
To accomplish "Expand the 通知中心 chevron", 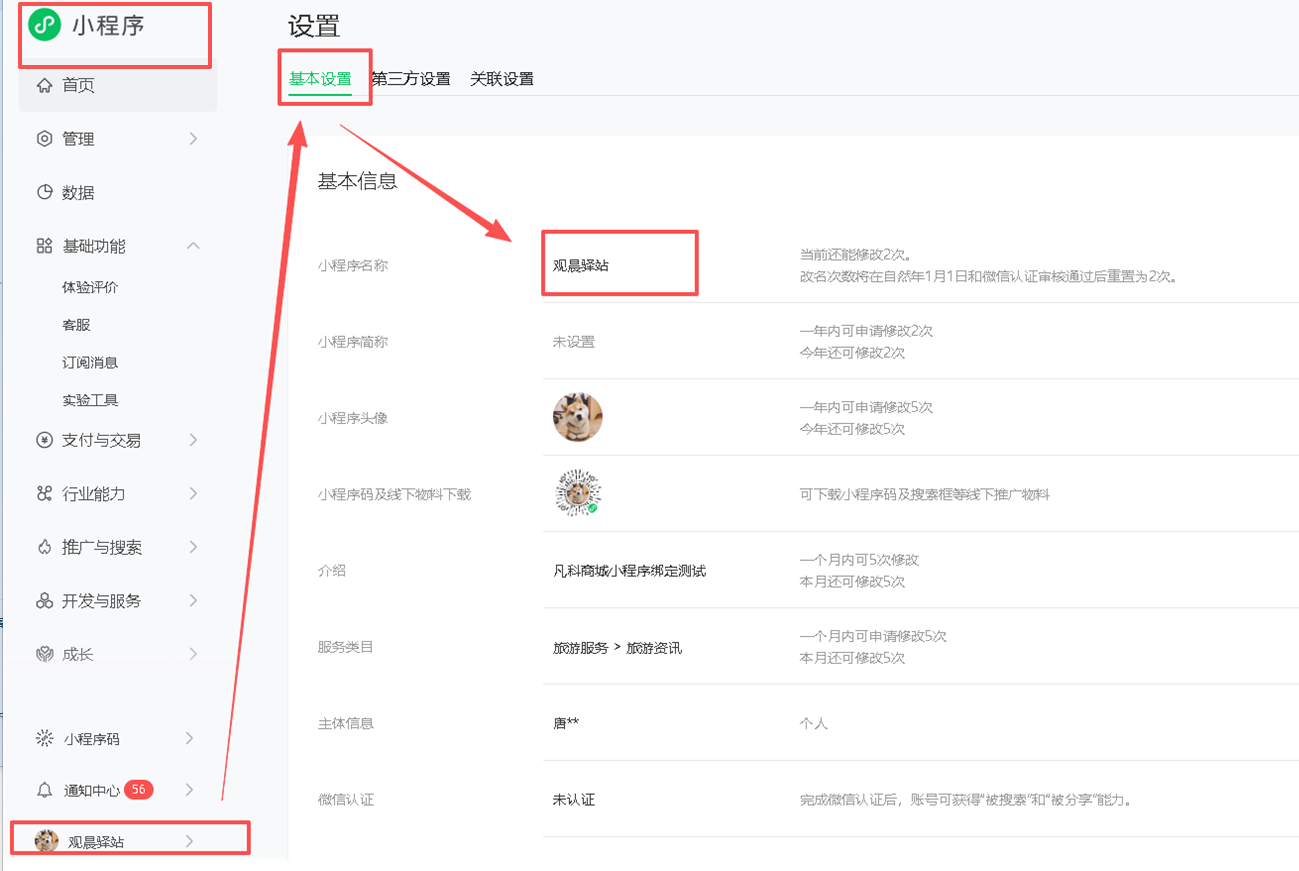I will coord(190,790).
